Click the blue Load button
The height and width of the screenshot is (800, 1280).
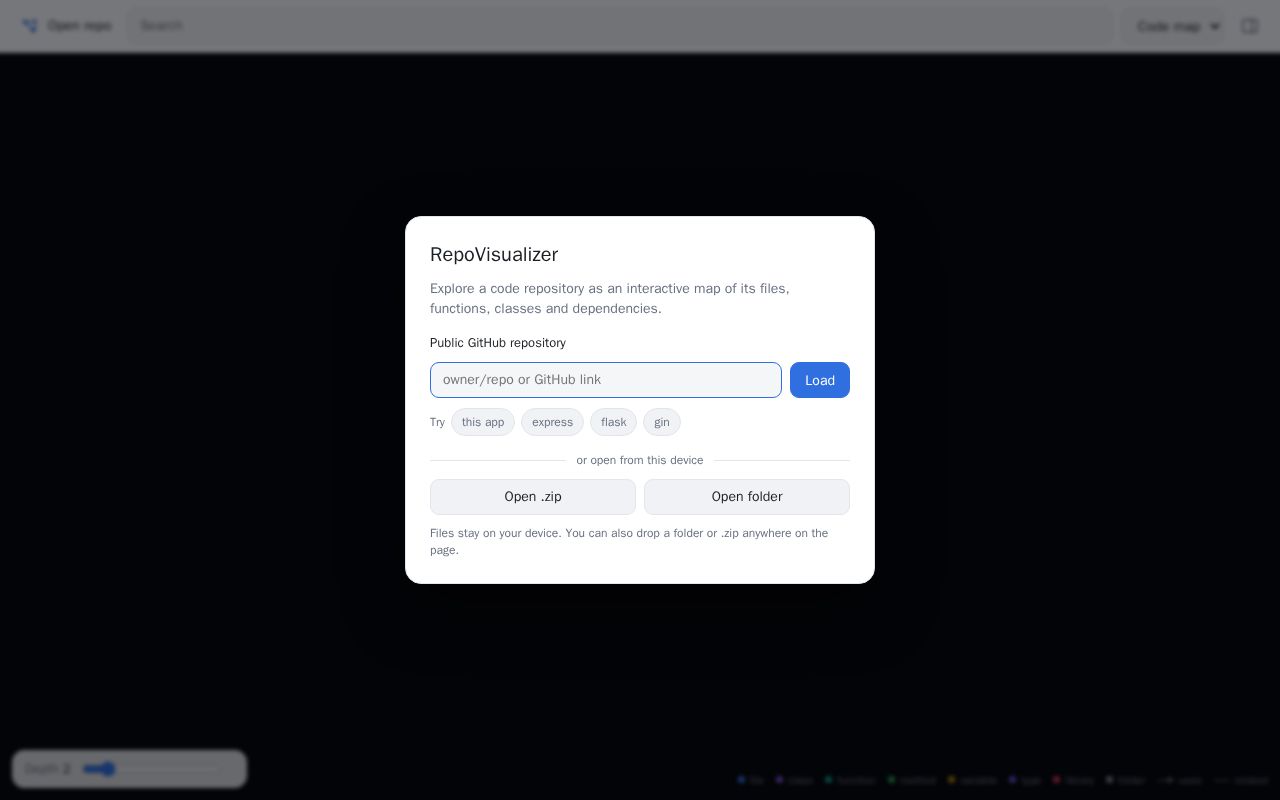click(820, 380)
